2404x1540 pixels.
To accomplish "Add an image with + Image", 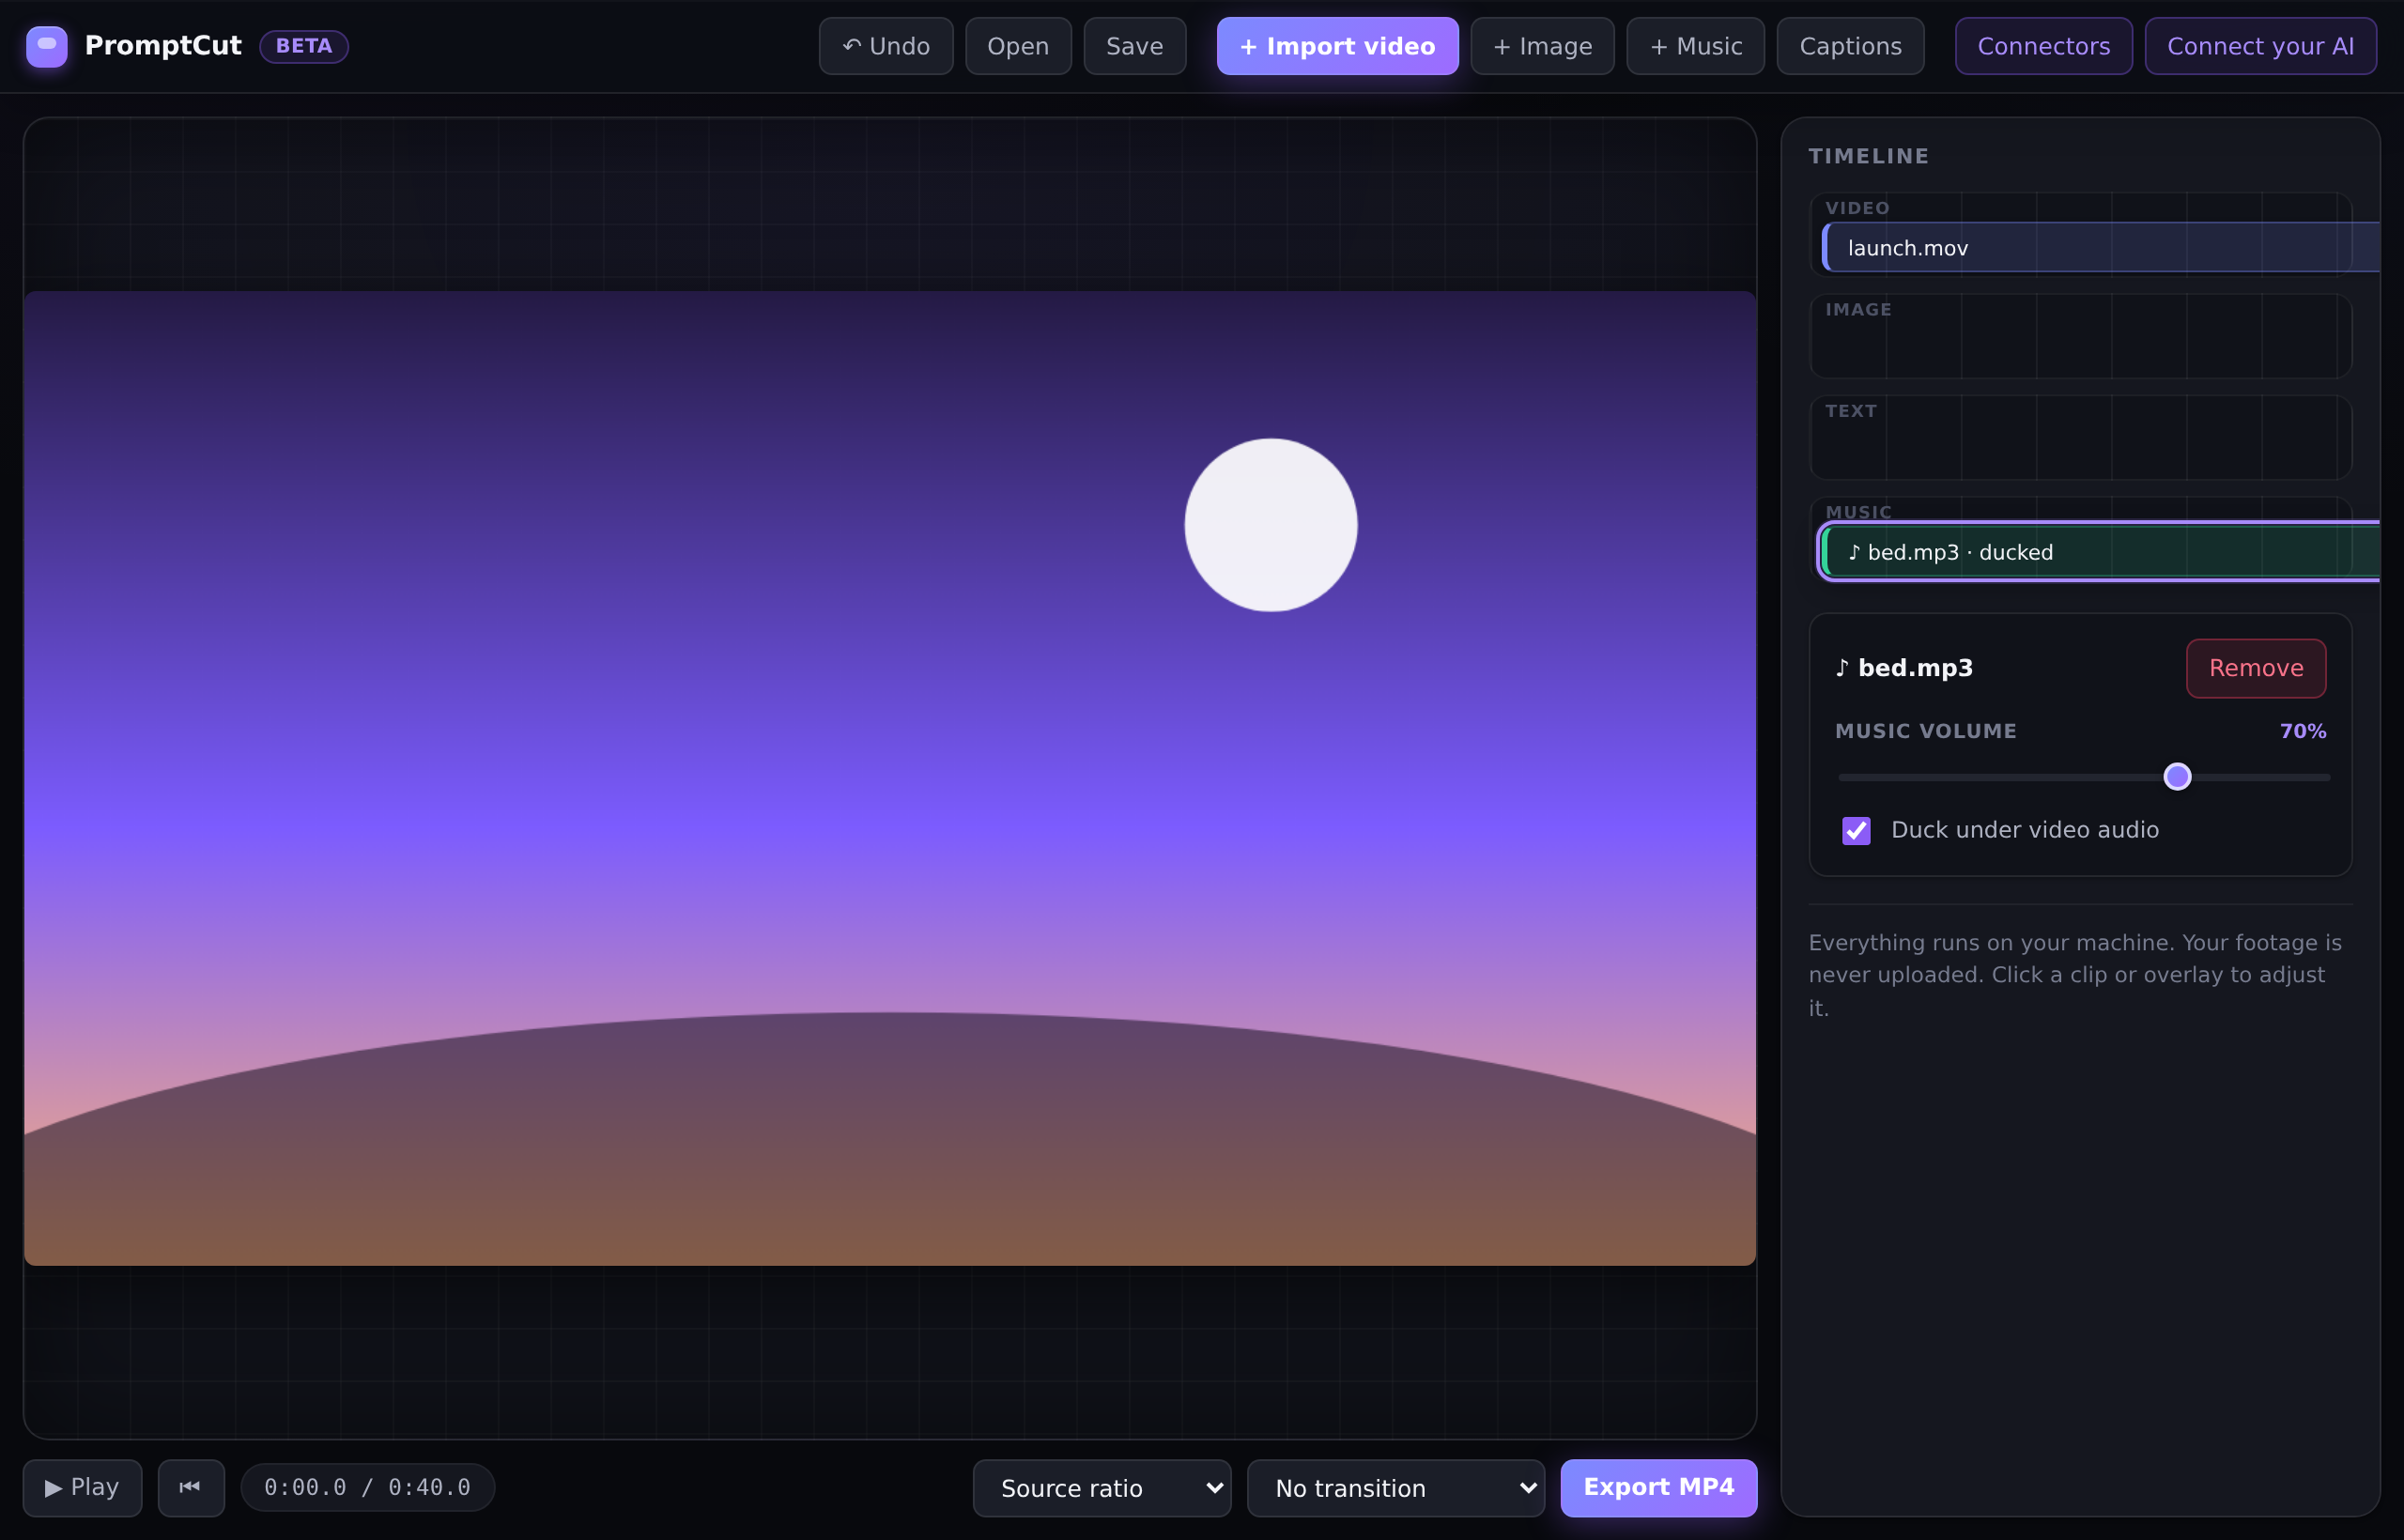I will point(1543,46).
